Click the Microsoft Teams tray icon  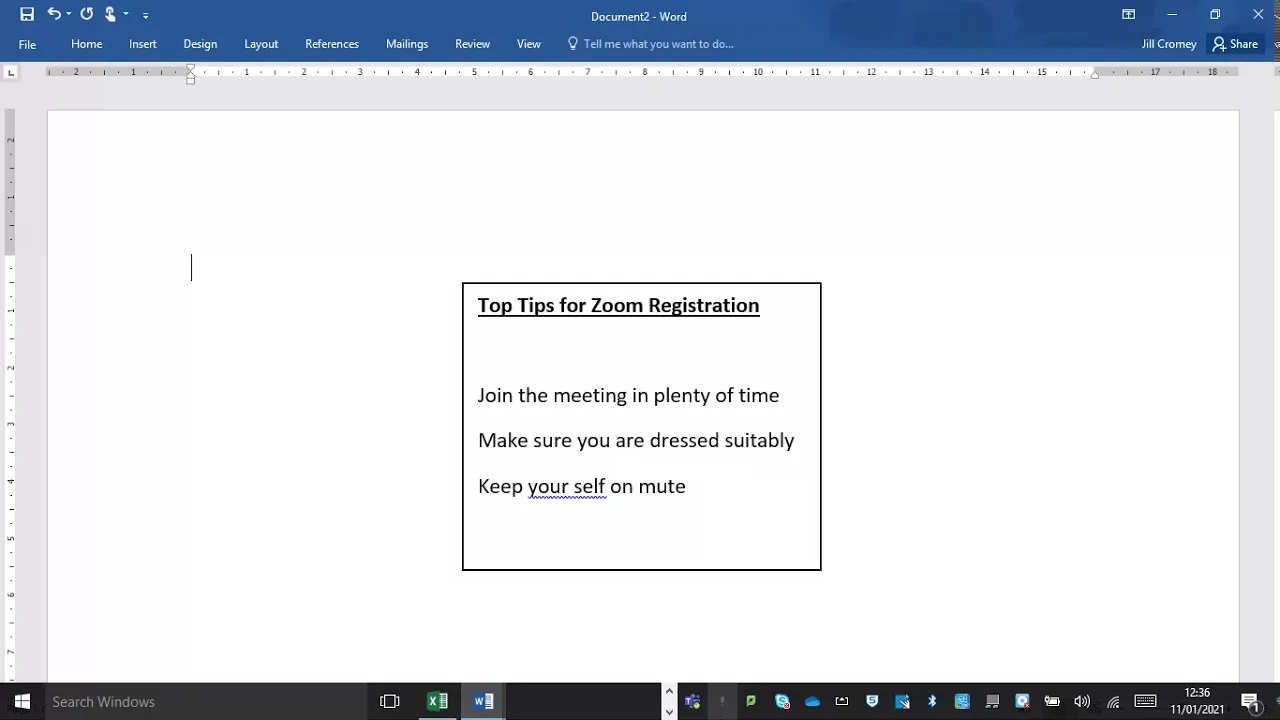click(x=692, y=701)
